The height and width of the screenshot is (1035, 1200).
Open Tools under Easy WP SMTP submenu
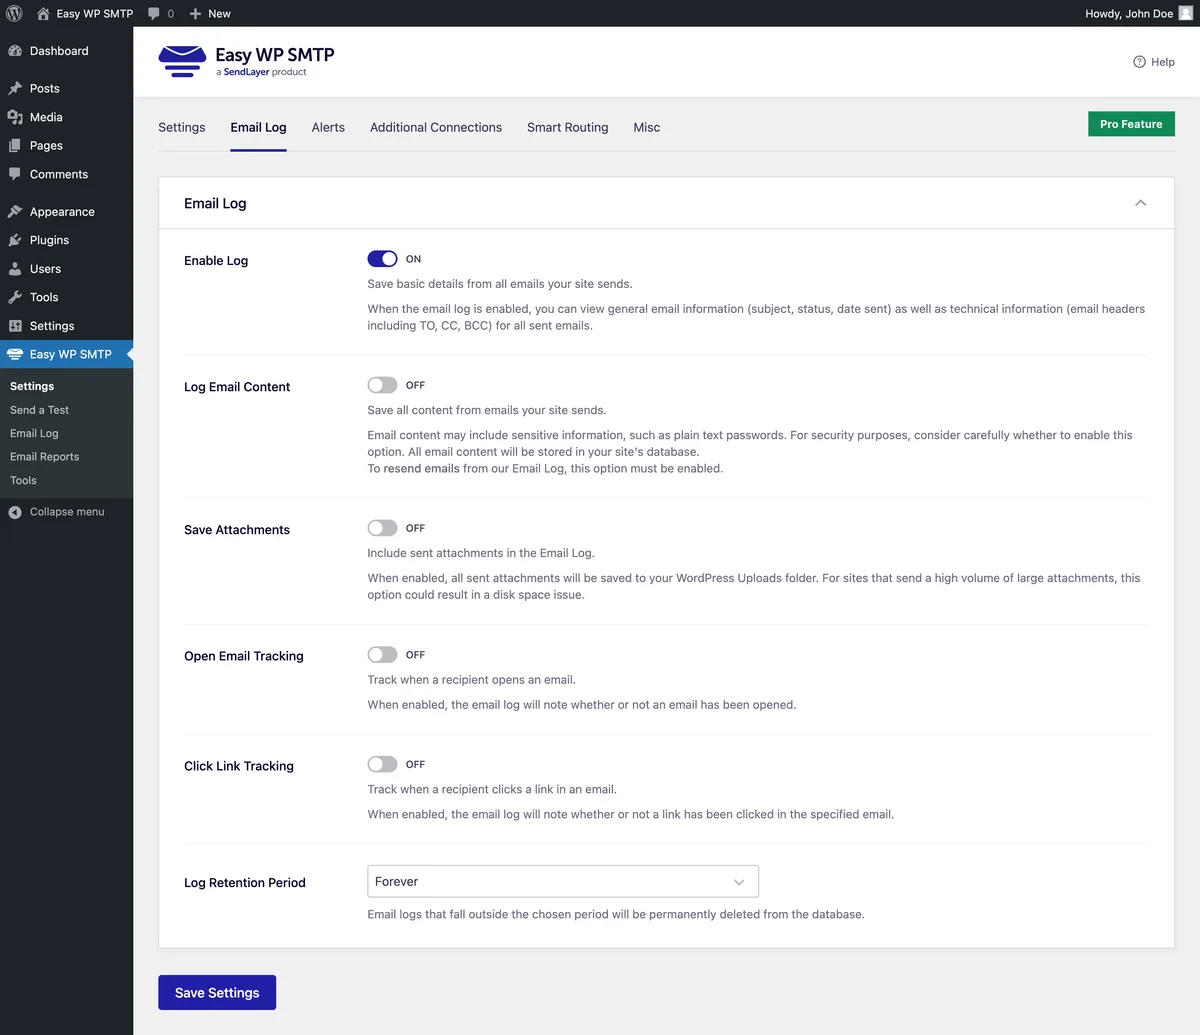(23, 480)
